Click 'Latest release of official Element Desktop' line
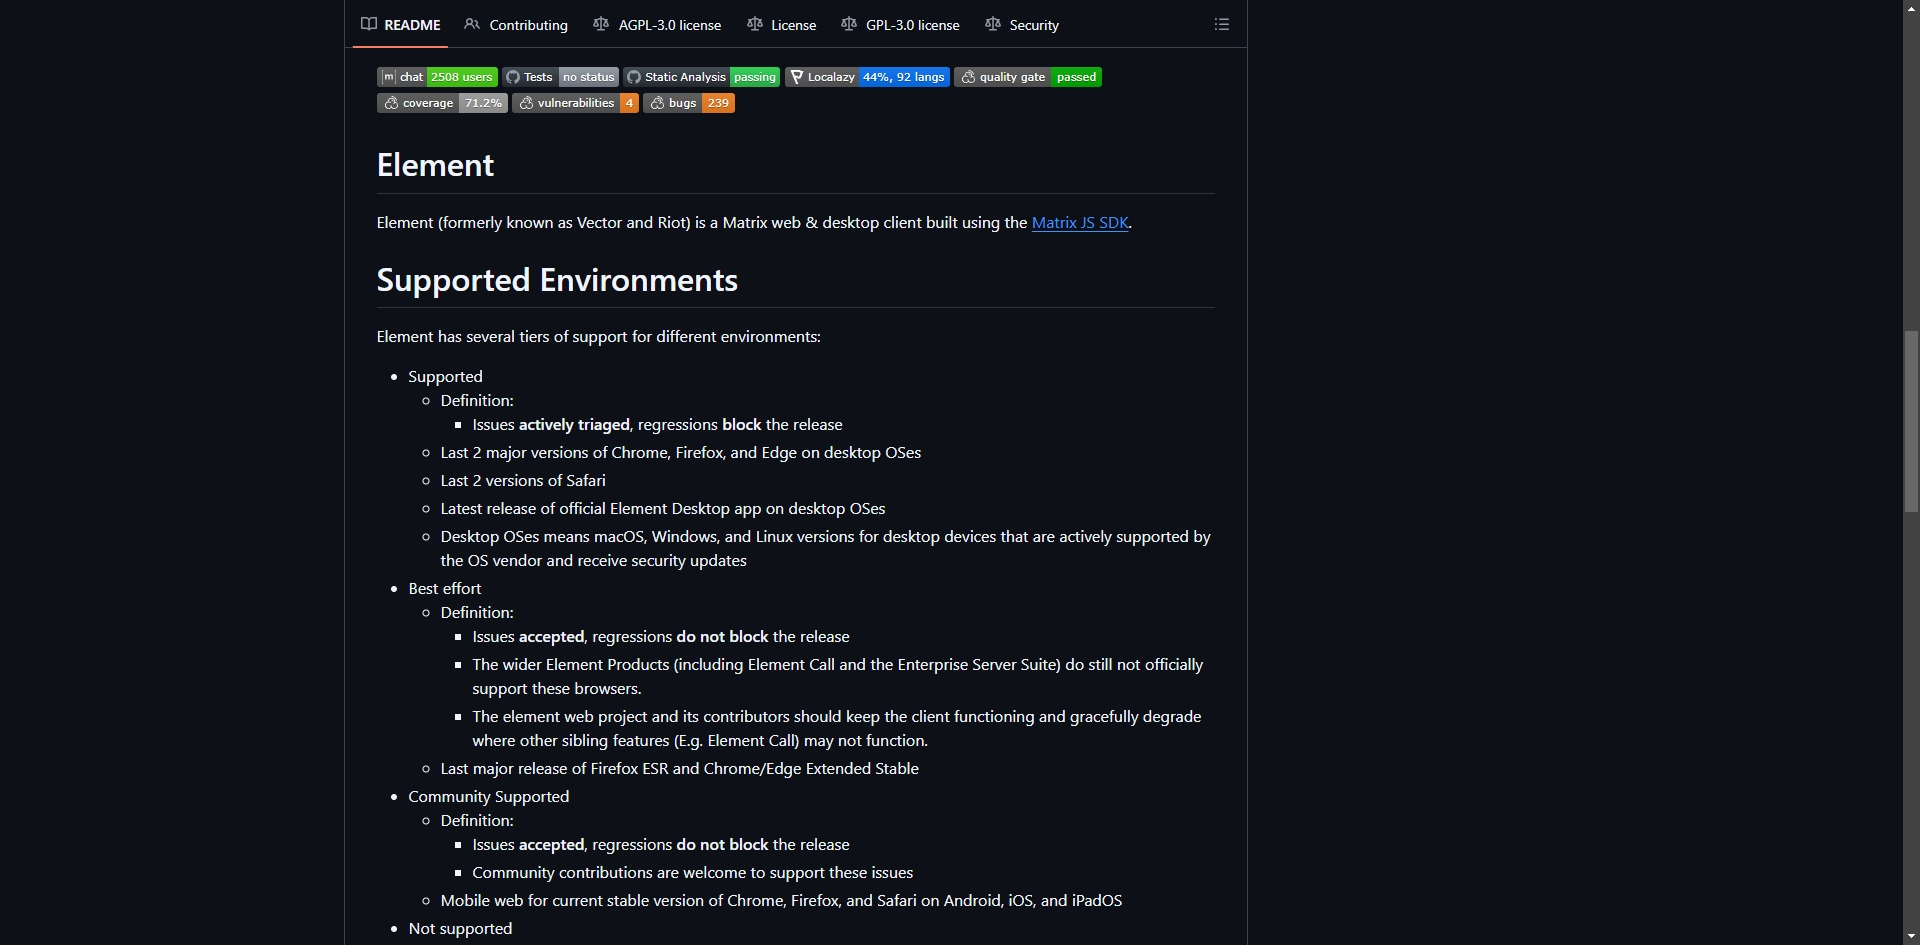Screen dimensions: 1920x945 pos(663,509)
